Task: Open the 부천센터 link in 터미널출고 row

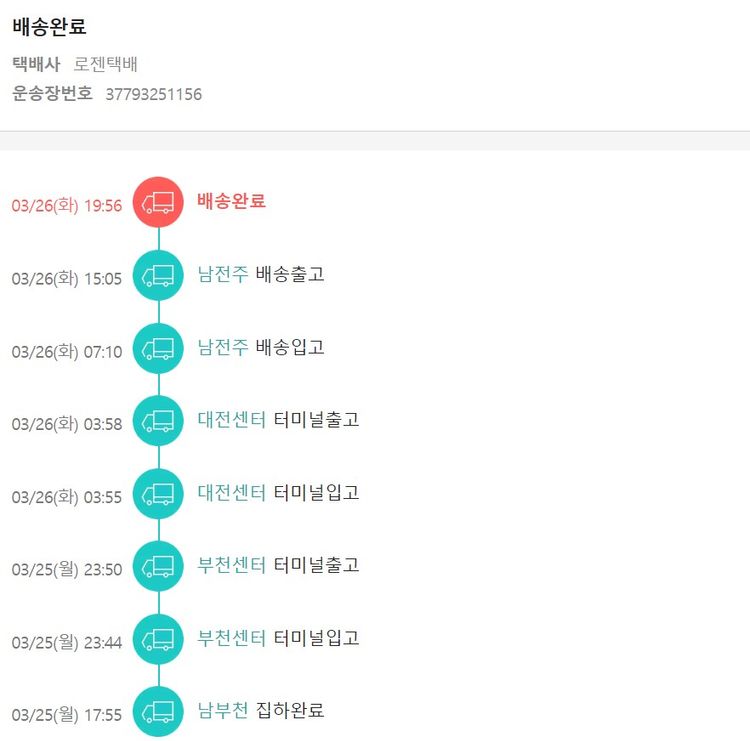Action: point(232,565)
